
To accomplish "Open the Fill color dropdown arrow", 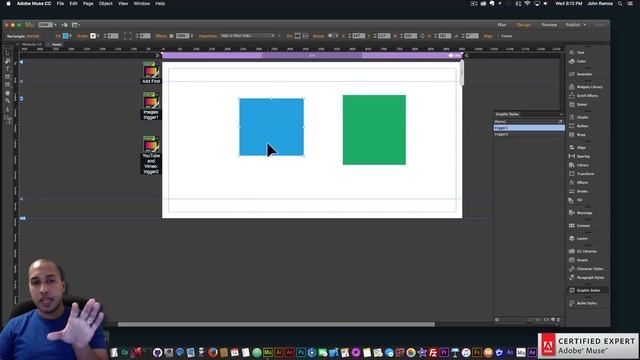I will (70, 36).
